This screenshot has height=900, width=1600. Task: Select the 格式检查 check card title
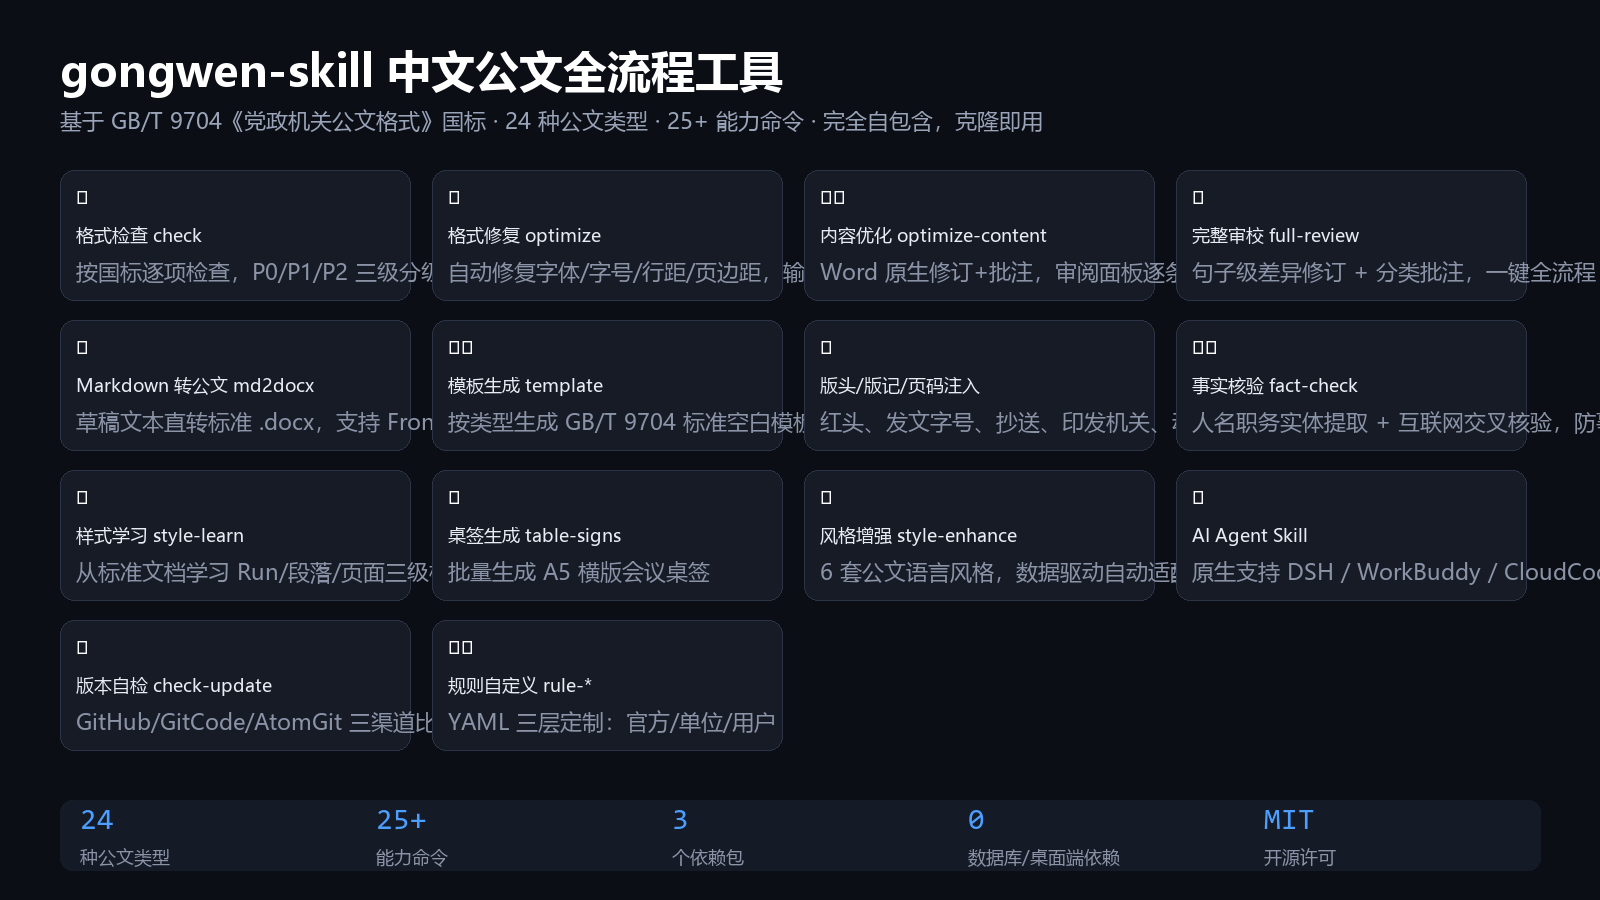(139, 236)
